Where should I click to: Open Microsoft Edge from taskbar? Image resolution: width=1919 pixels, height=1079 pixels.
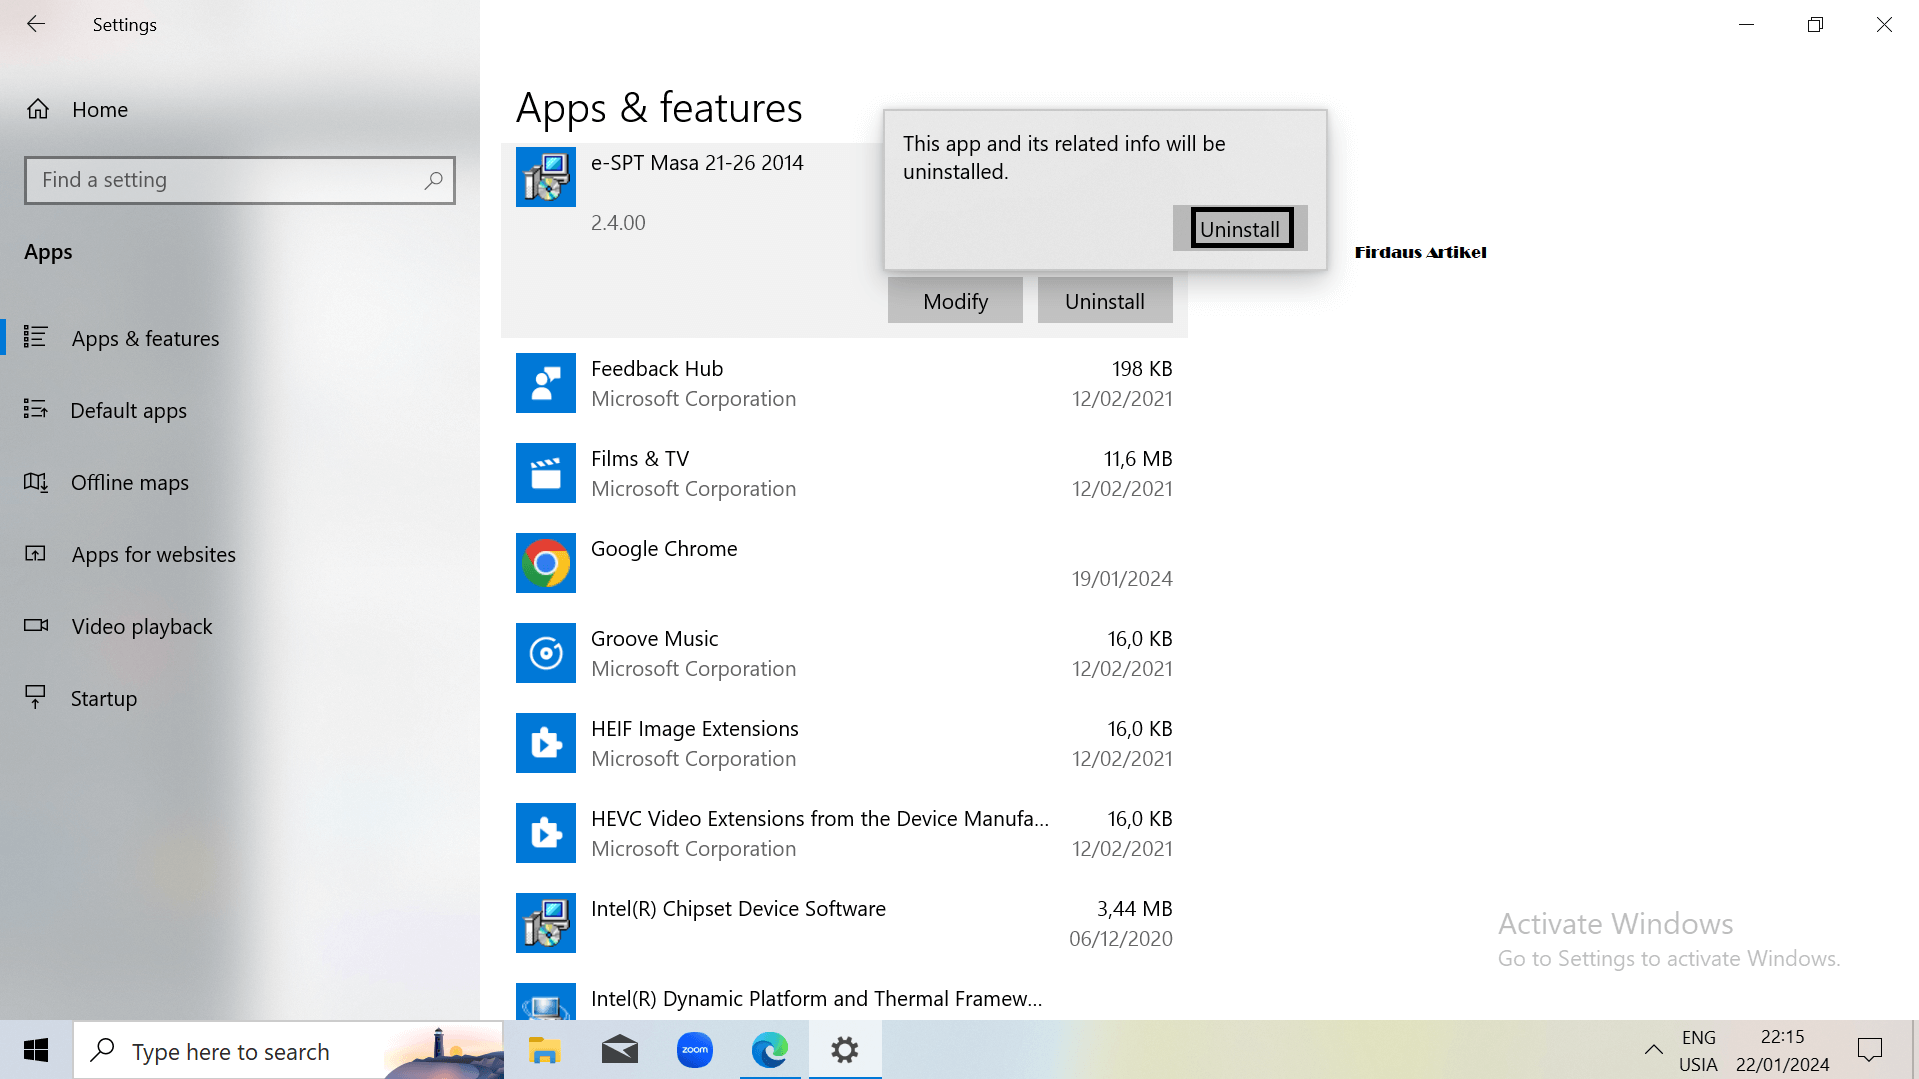pos(770,1050)
